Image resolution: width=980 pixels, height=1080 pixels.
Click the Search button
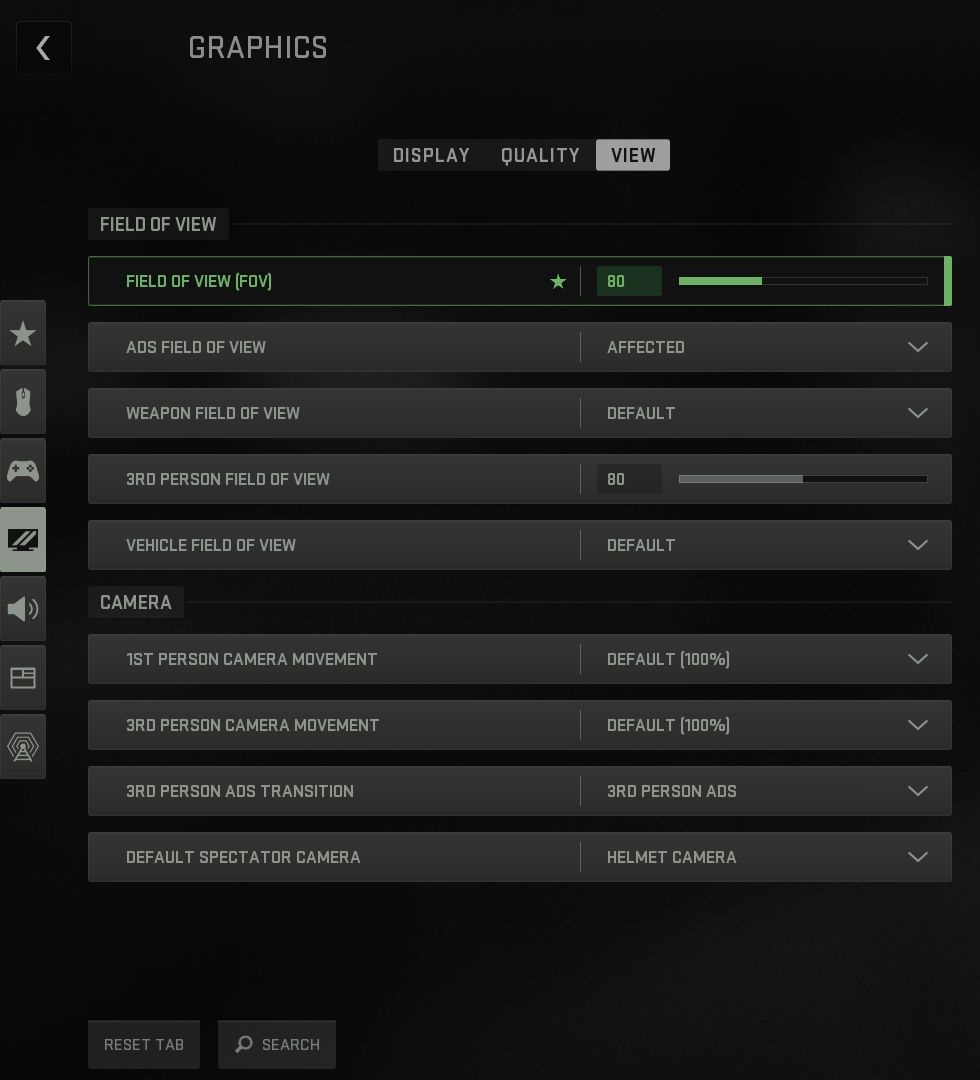(x=277, y=1044)
